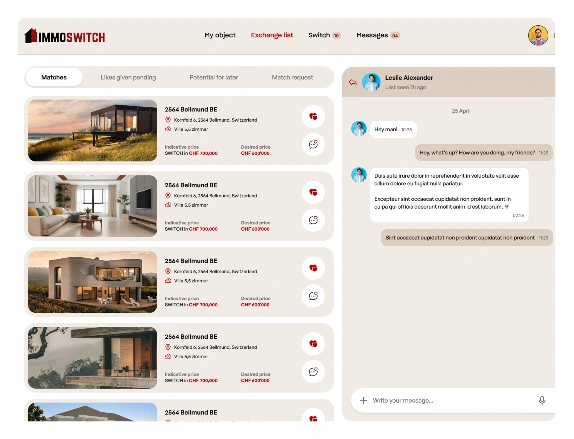
Task: Click microphone icon to record voice message
Action: [x=542, y=400]
